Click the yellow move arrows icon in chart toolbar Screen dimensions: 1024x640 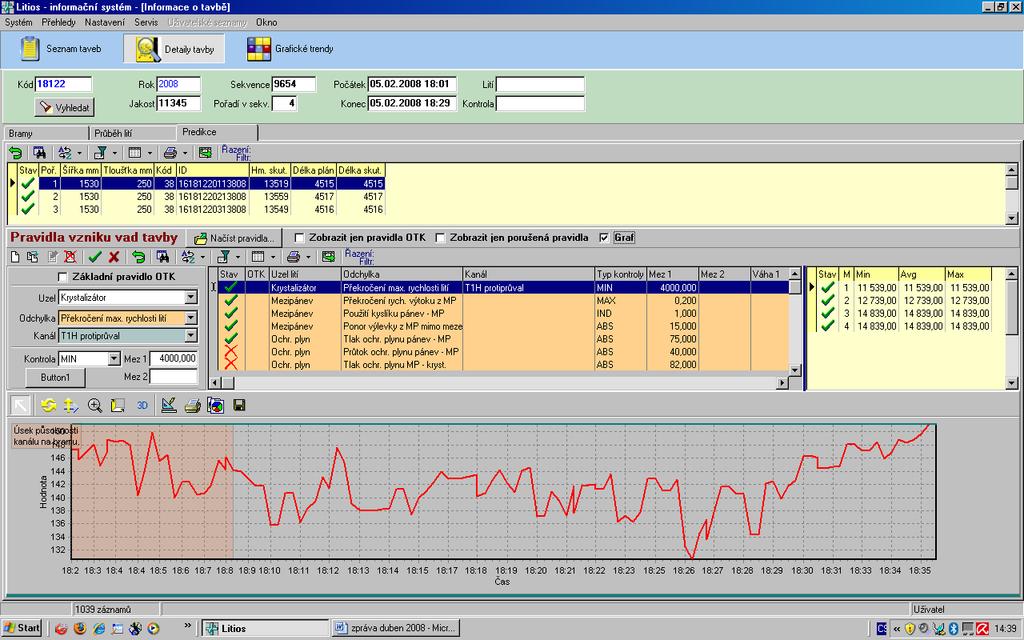71,406
